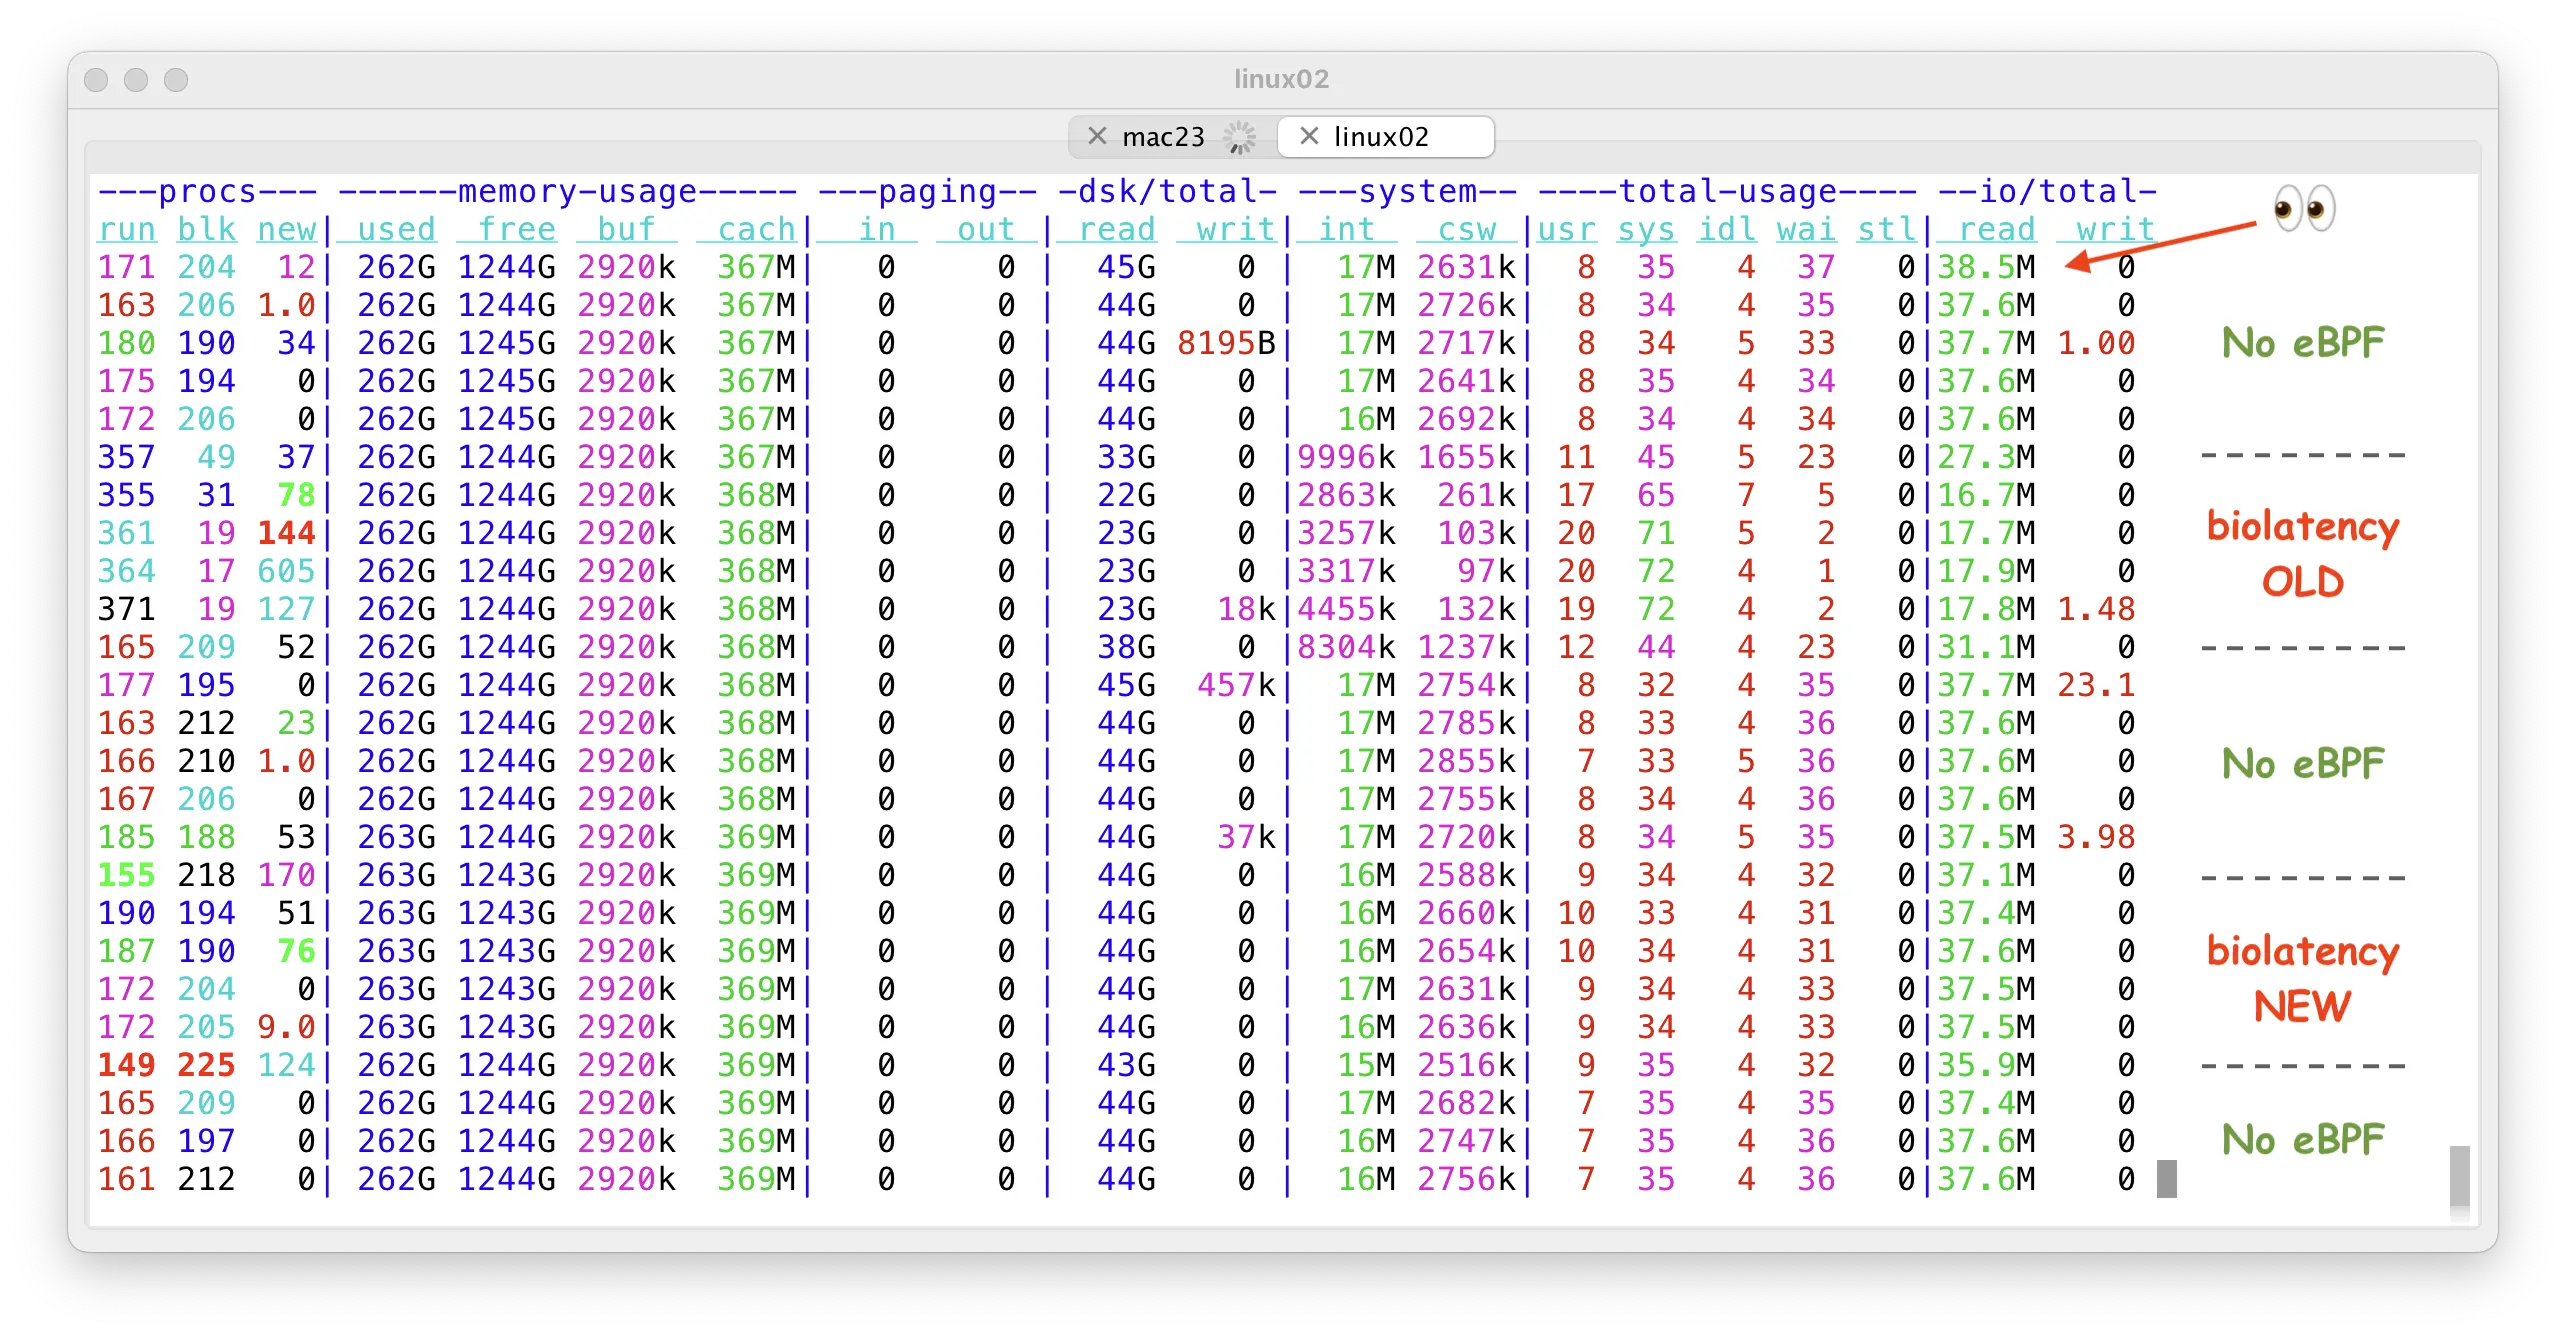Click the io read value 31.1M
This screenshot has height=1336, width=2566.
click(1987, 647)
